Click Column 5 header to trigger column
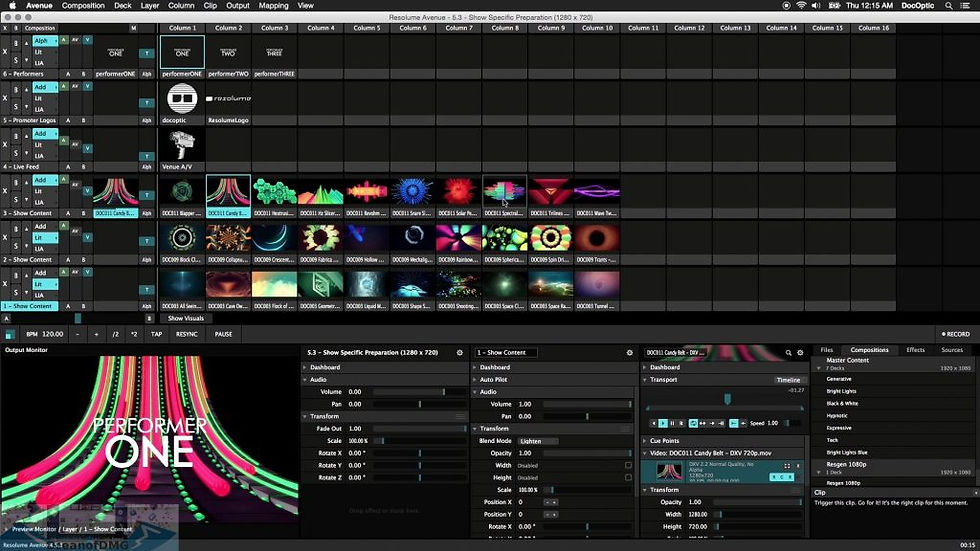Image resolution: width=980 pixels, height=551 pixels. pyautogui.click(x=366, y=28)
